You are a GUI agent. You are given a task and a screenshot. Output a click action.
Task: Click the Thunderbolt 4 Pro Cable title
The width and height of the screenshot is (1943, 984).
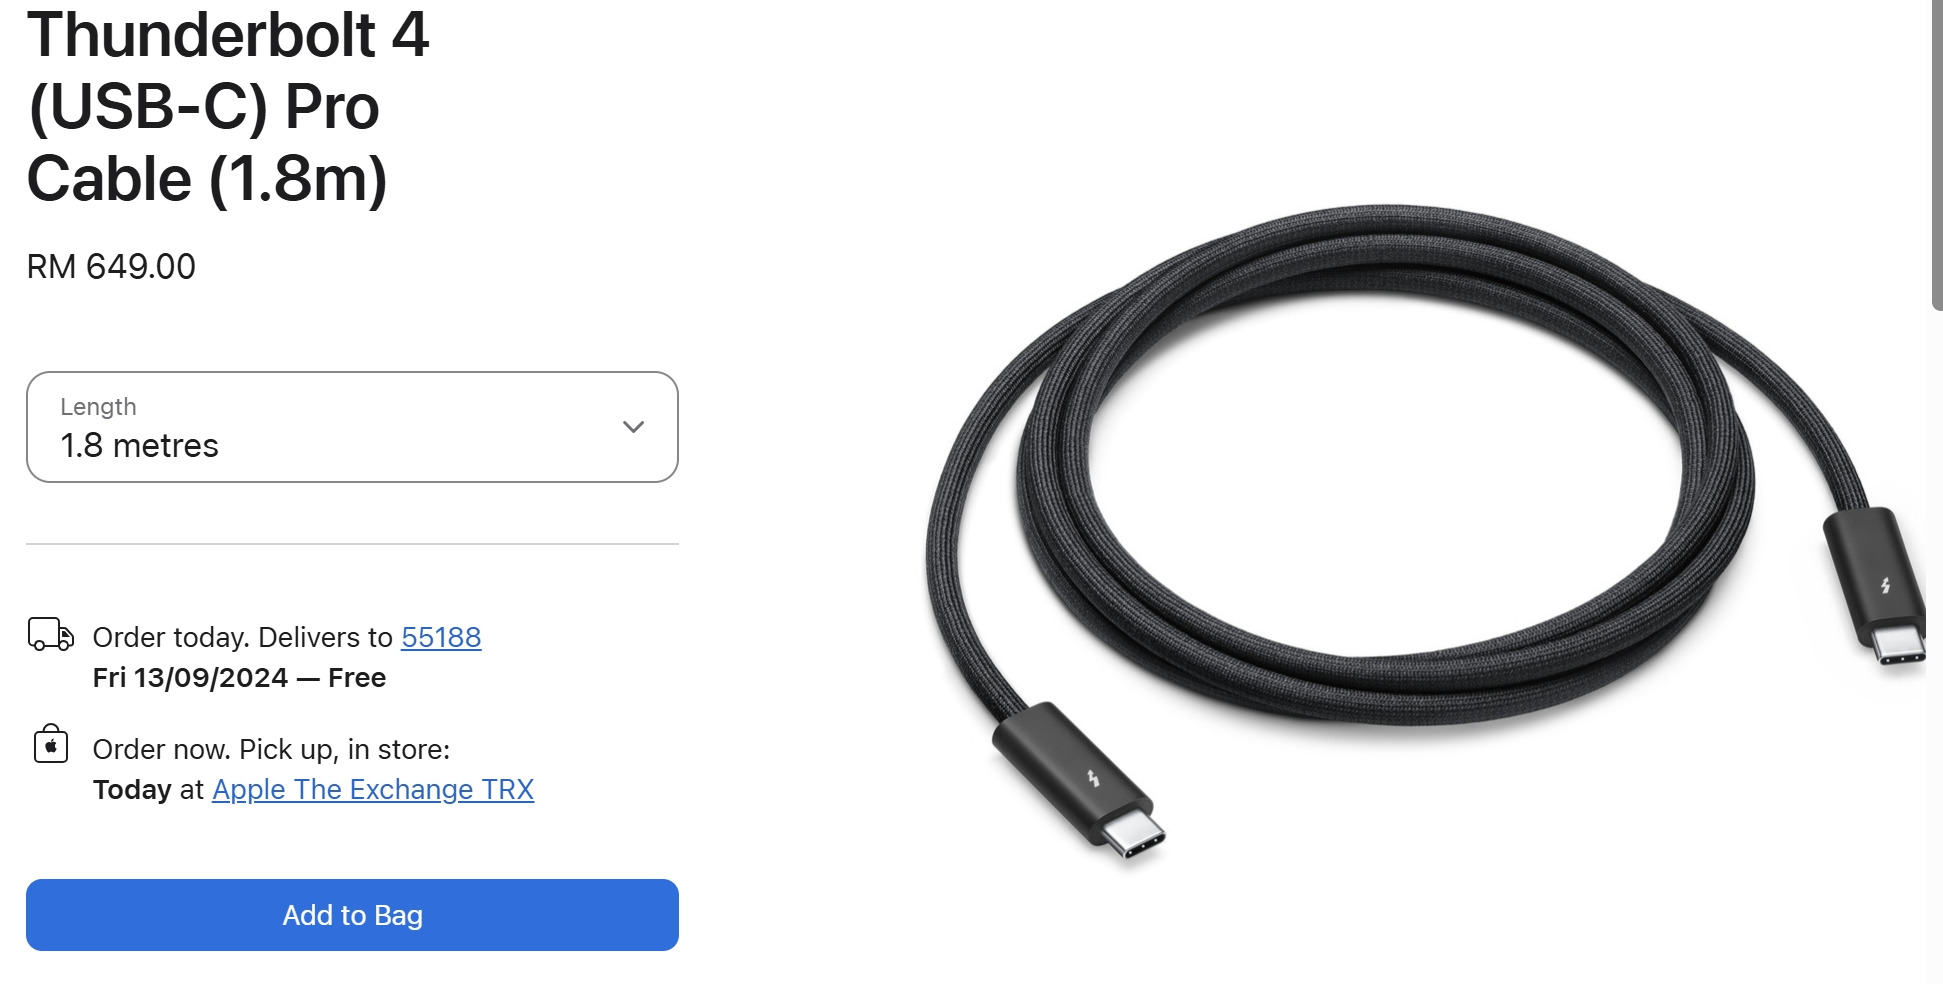coord(228,106)
